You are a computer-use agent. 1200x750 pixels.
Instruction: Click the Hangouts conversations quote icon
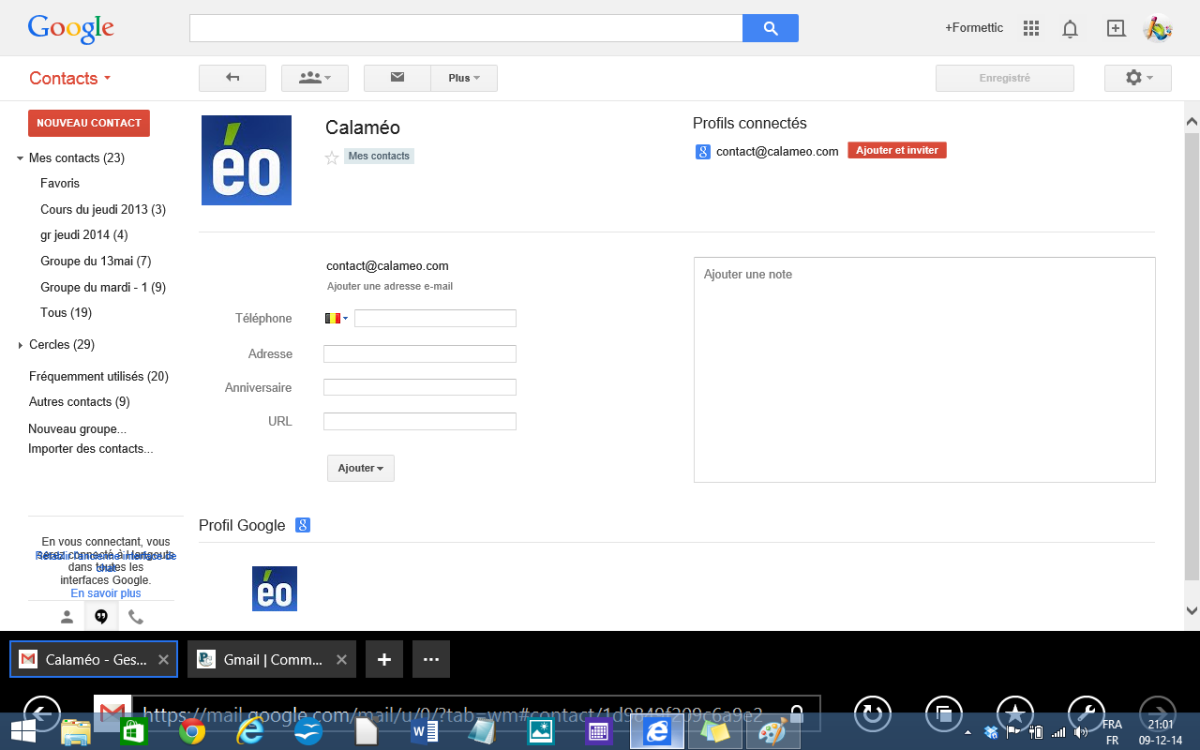pos(101,617)
